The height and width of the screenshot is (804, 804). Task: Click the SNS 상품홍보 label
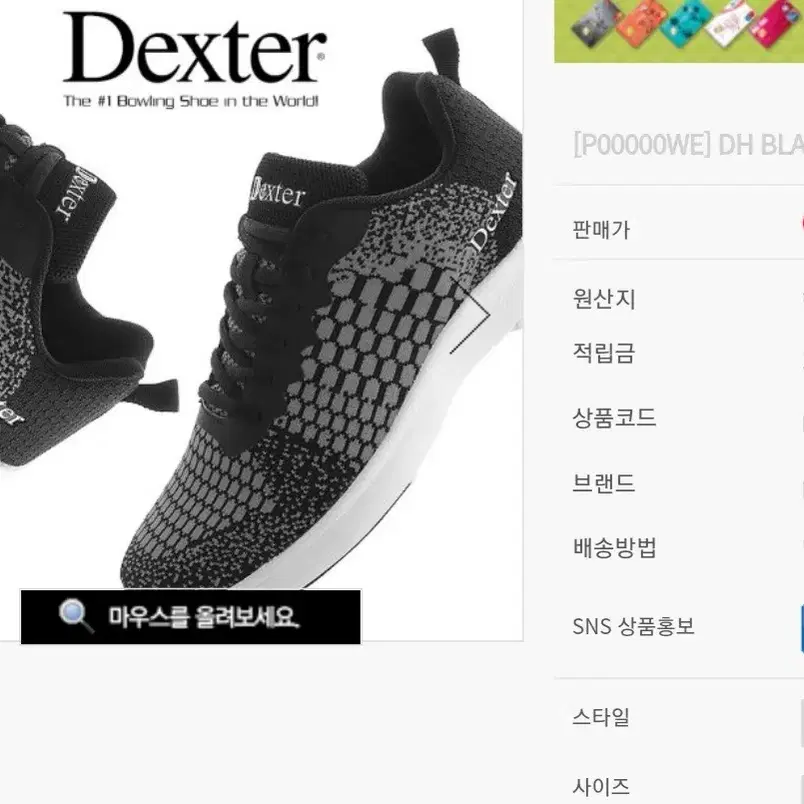pyautogui.click(x=633, y=626)
